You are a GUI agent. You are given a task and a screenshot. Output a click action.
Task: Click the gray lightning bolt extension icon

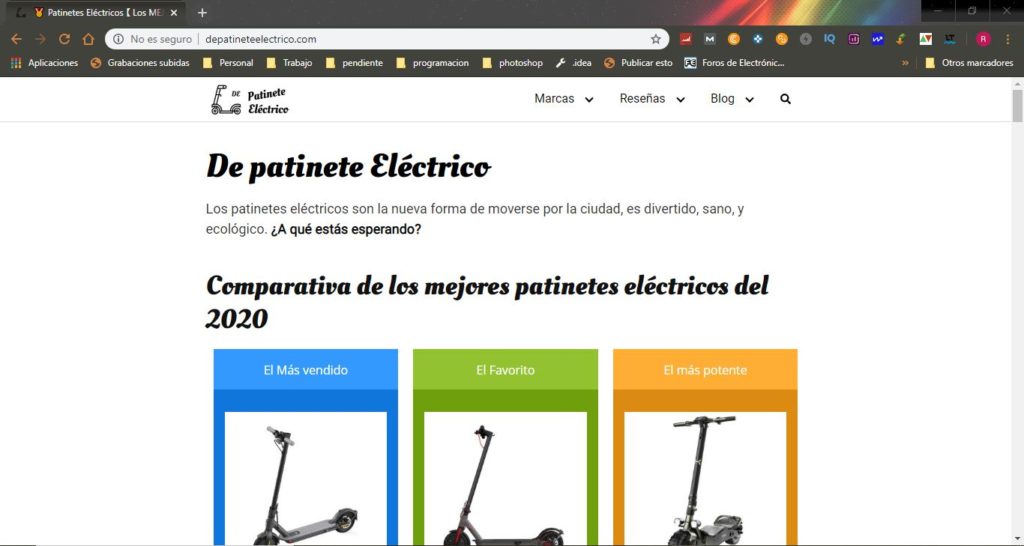(x=806, y=39)
